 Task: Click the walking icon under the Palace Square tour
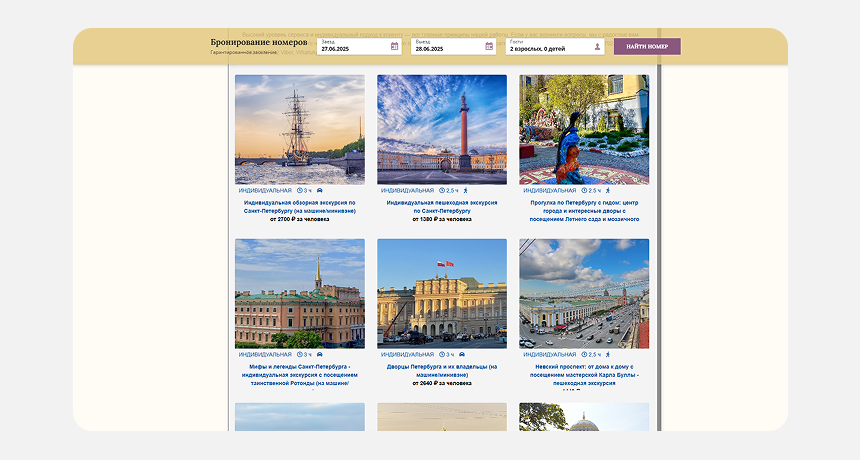pyautogui.click(x=466, y=191)
